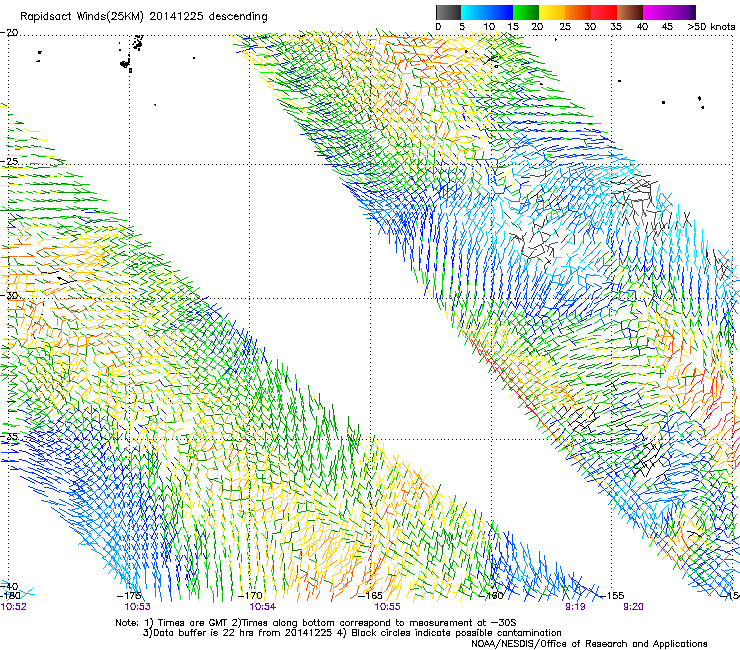
Task: Click the green 15-20 knots legend swatch
Action: pyautogui.click(x=526, y=12)
